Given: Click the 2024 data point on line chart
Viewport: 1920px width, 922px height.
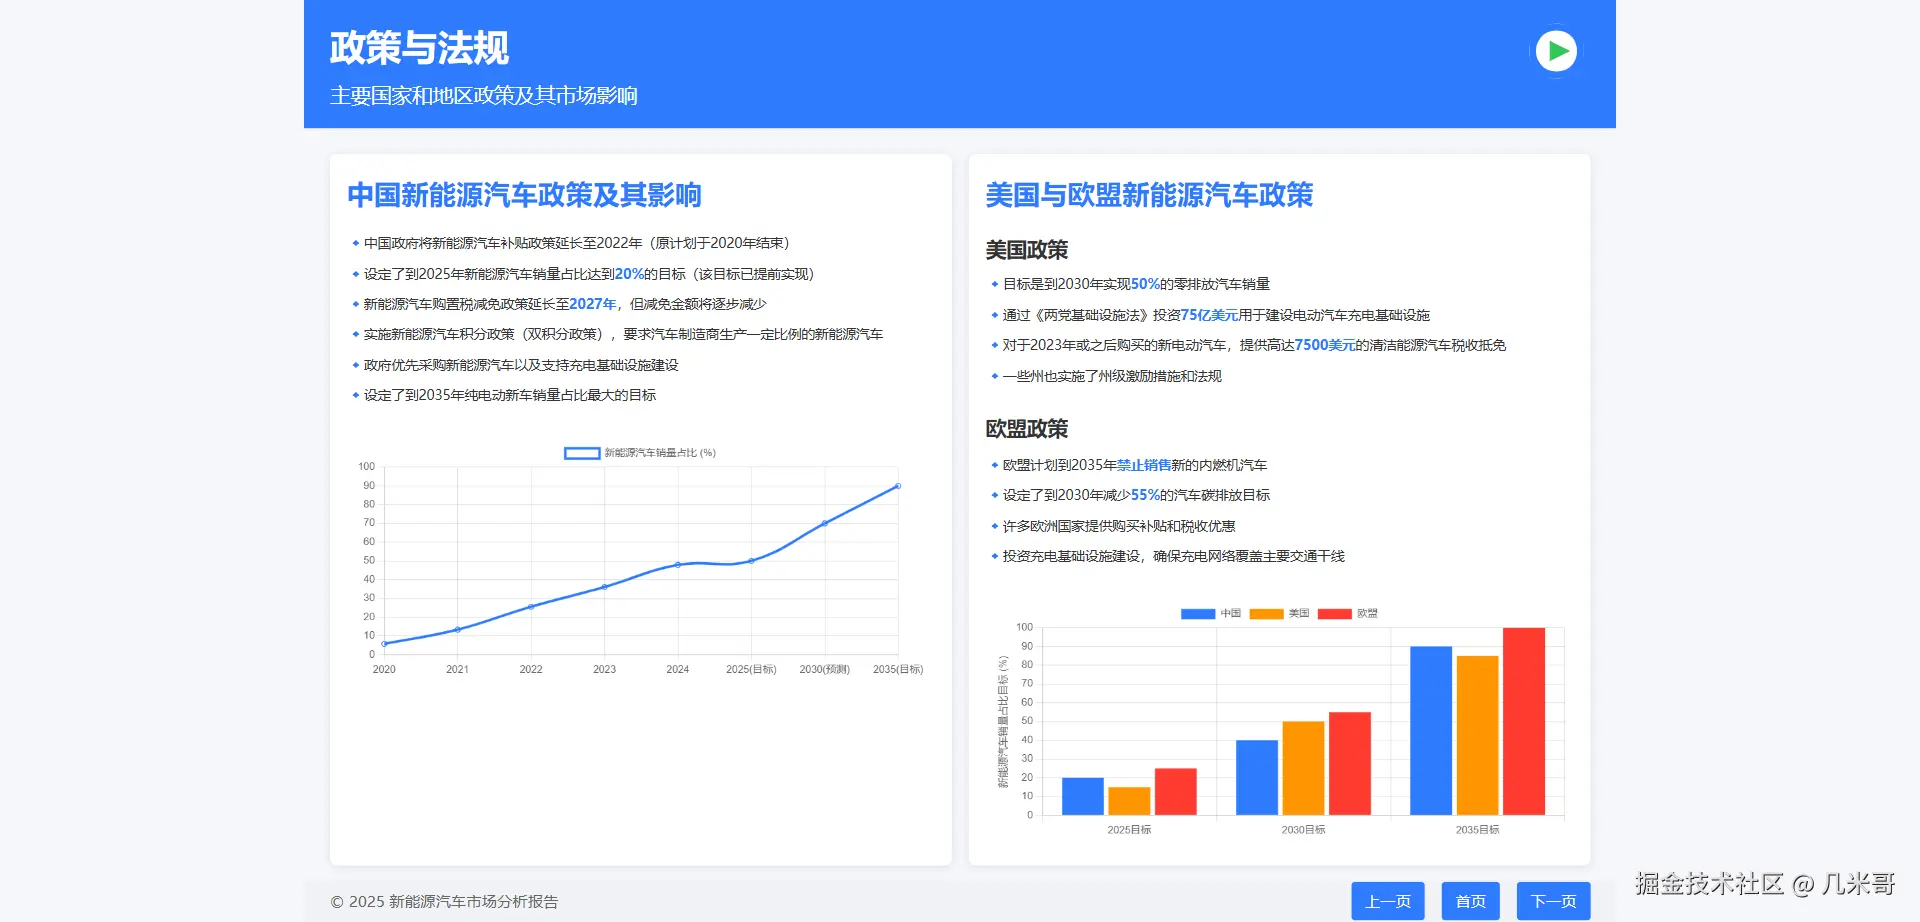Looking at the screenshot, I should (x=678, y=565).
